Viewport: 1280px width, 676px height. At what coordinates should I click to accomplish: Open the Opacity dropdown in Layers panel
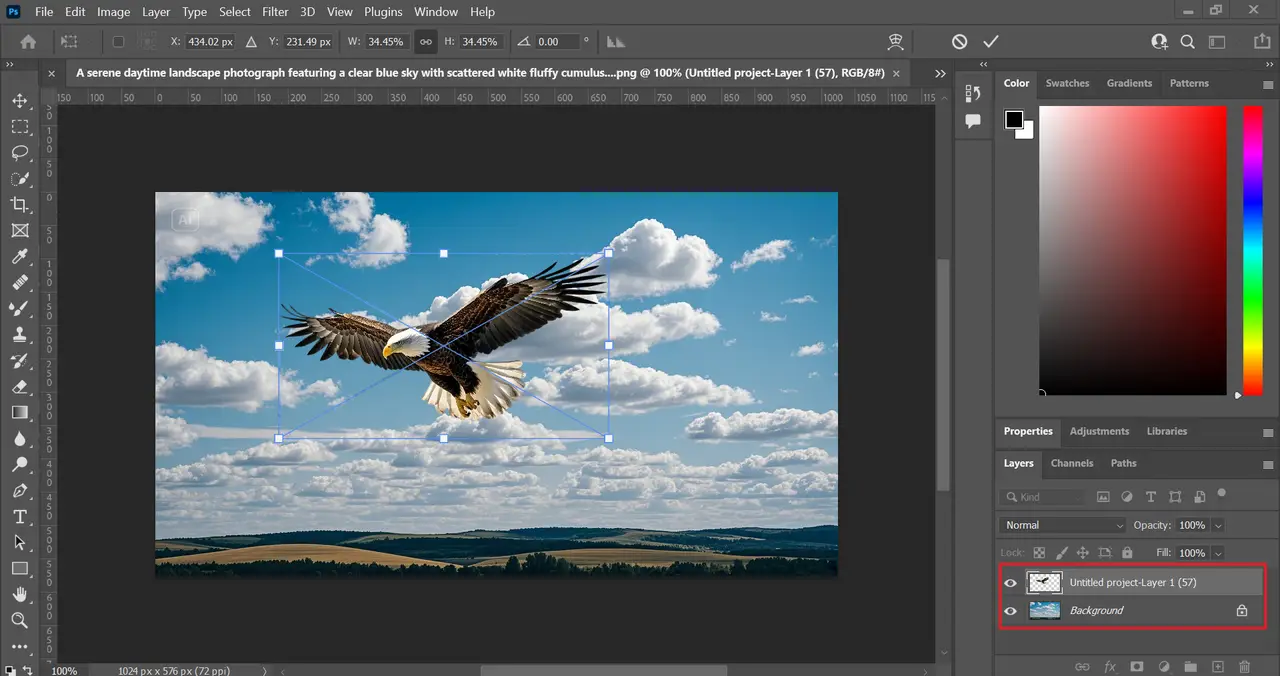click(1217, 525)
